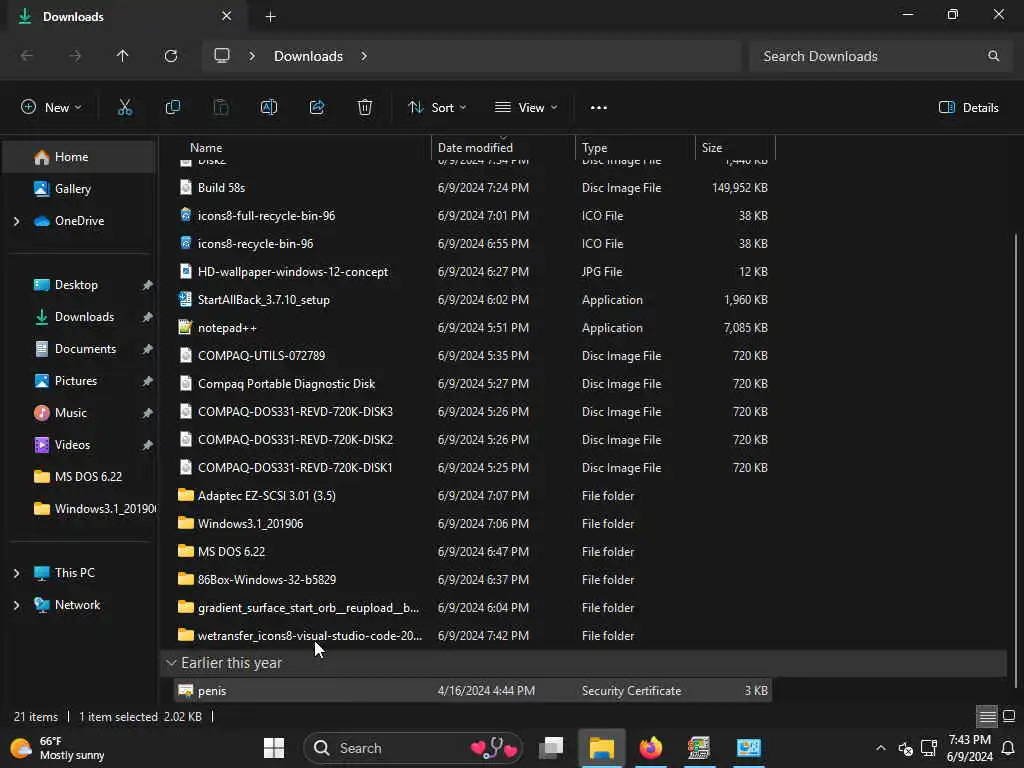The width and height of the screenshot is (1024, 768).
Task: Open the View dropdown
Action: (x=526, y=108)
